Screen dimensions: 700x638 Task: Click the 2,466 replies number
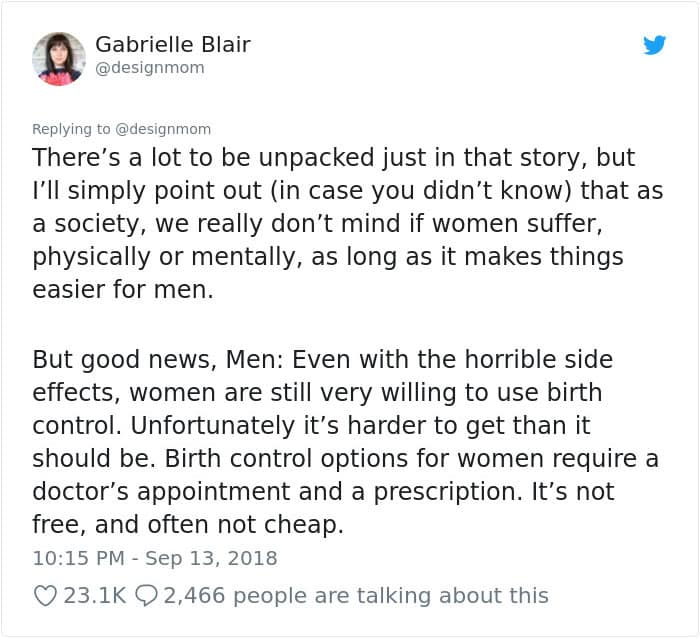[194, 596]
